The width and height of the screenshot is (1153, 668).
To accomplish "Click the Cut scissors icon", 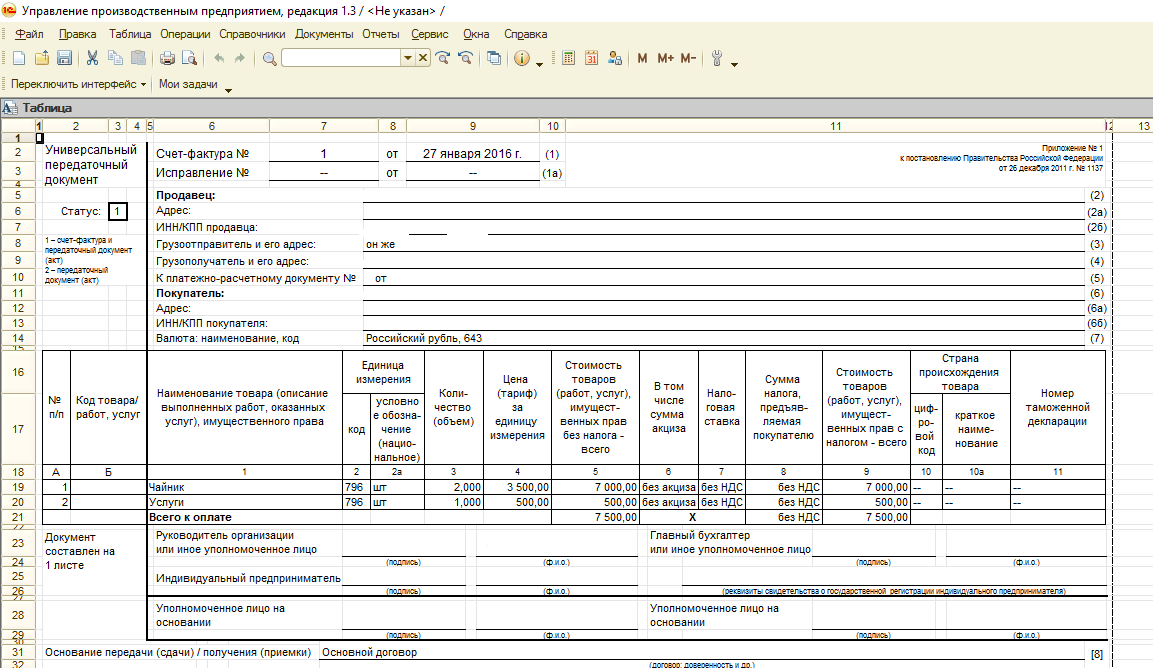I will 92,58.
